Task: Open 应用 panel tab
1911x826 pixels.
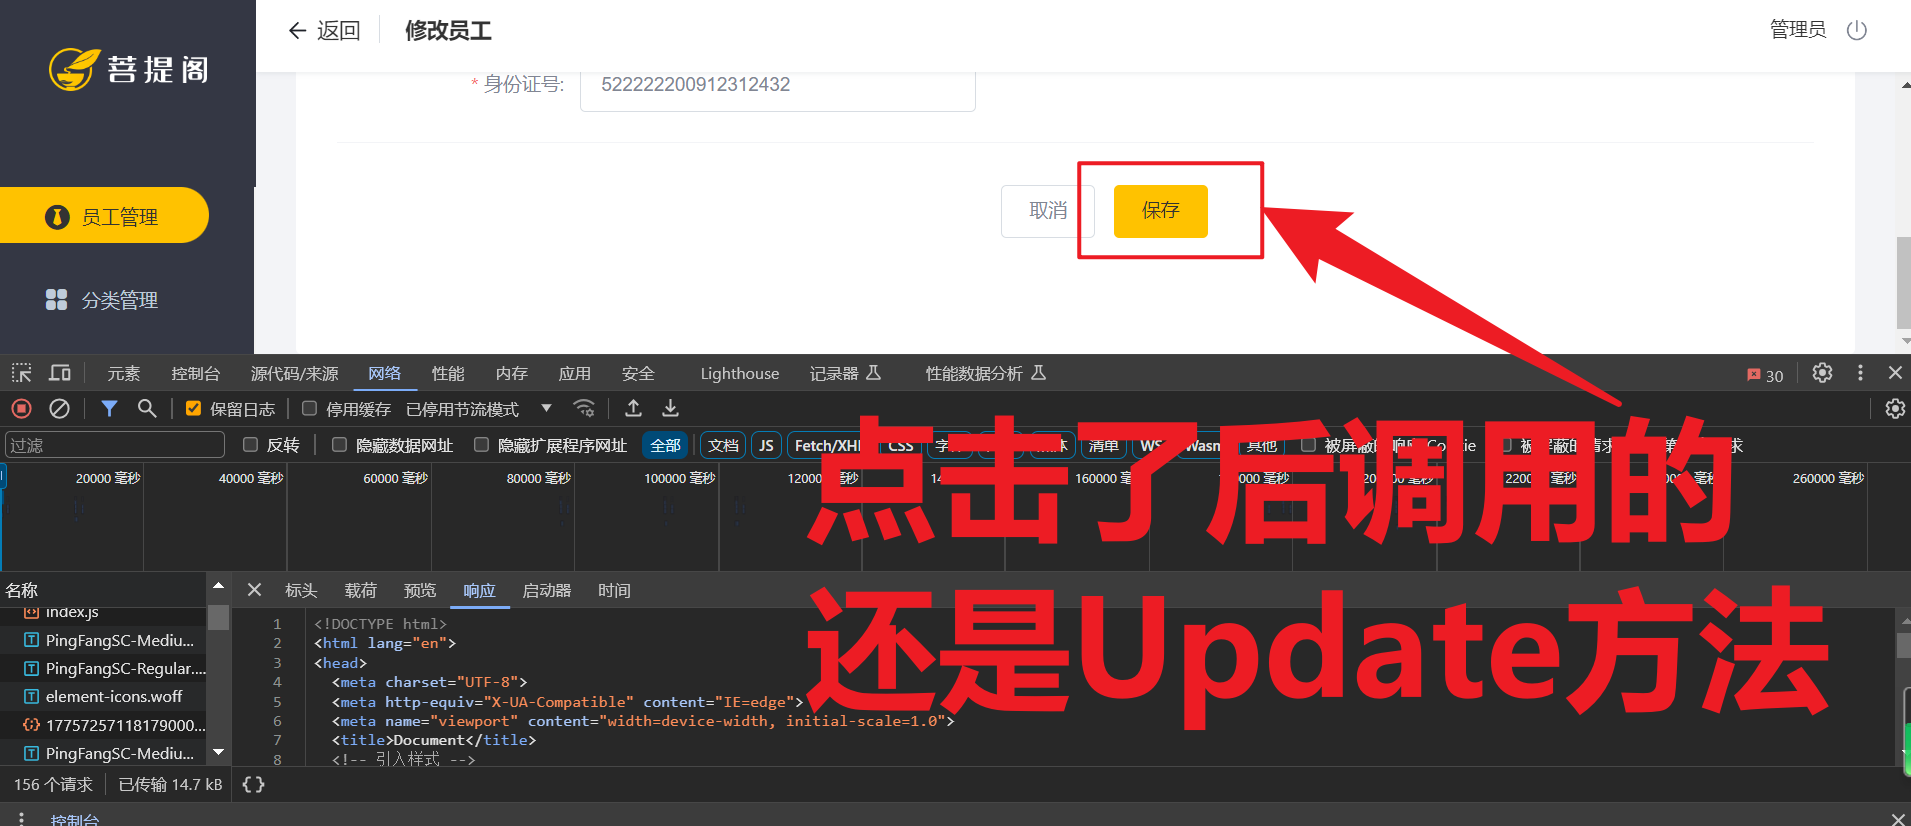Action: [x=575, y=373]
